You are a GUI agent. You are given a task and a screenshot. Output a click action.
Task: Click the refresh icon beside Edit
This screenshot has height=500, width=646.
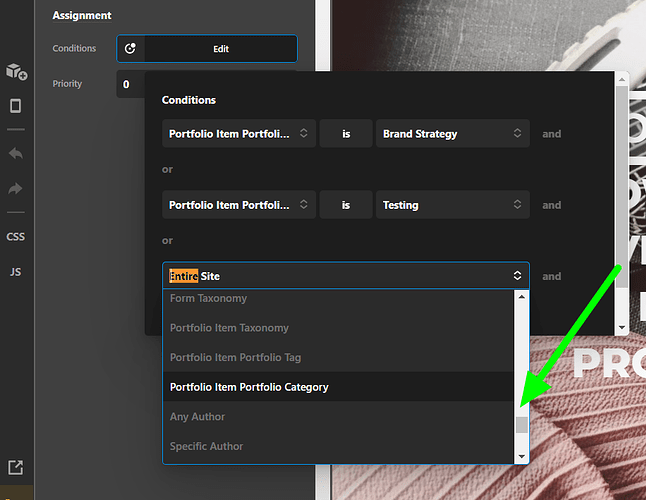(x=130, y=48)
